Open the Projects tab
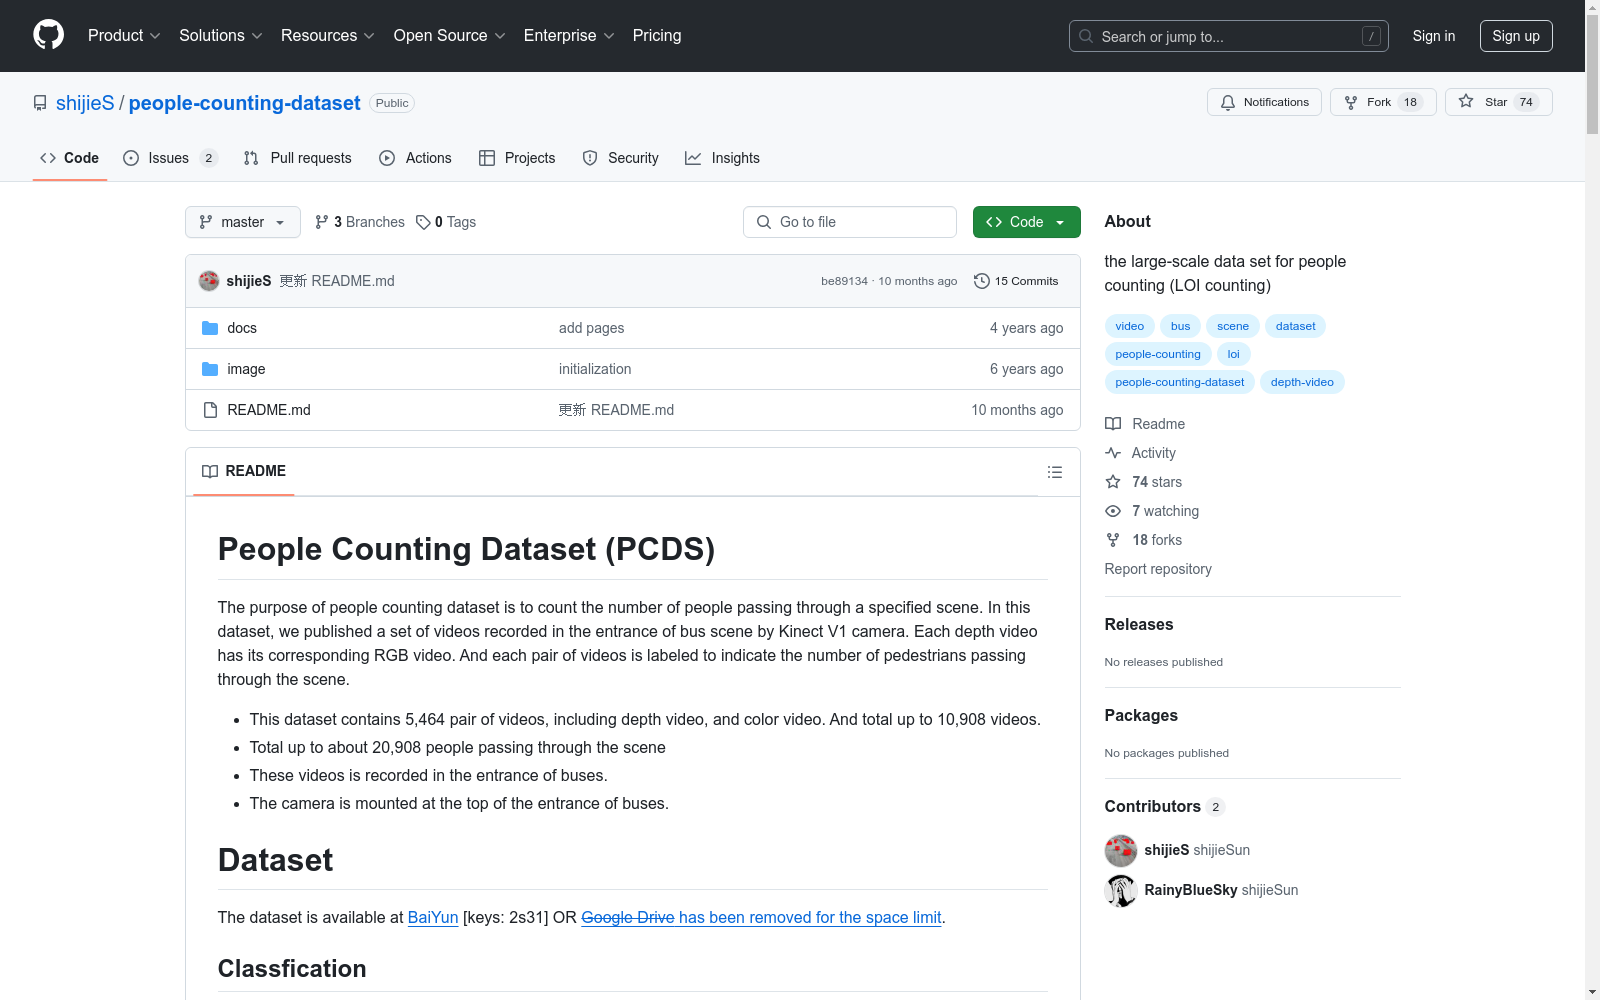 pyautogui.click(x=517, y=158)
